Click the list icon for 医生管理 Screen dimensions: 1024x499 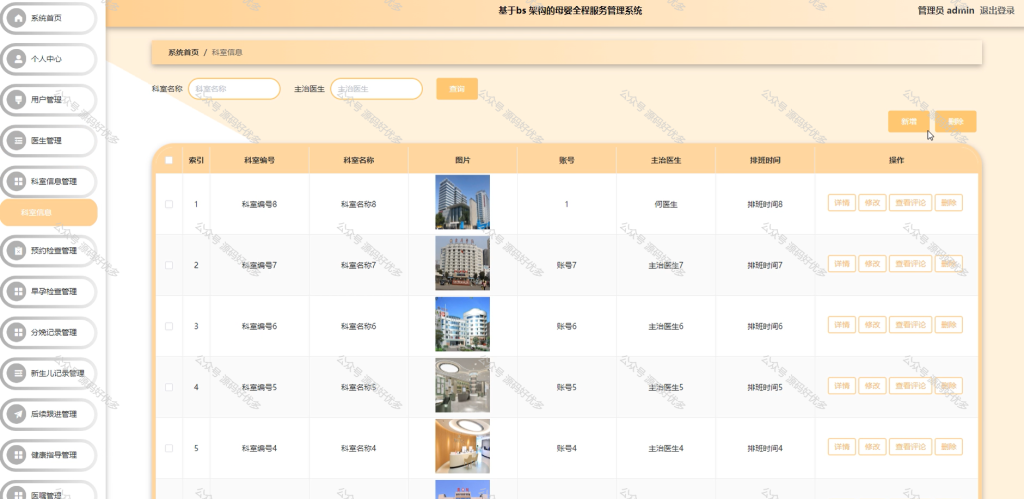18,140
